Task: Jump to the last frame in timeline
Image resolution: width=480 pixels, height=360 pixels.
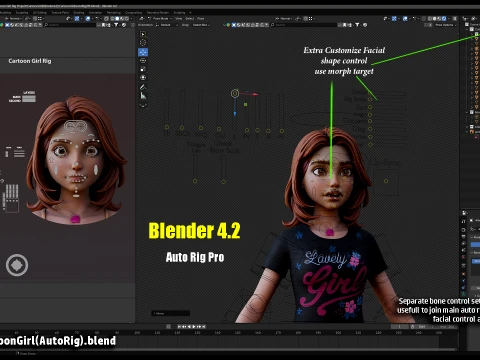Action: click(203, 326)
